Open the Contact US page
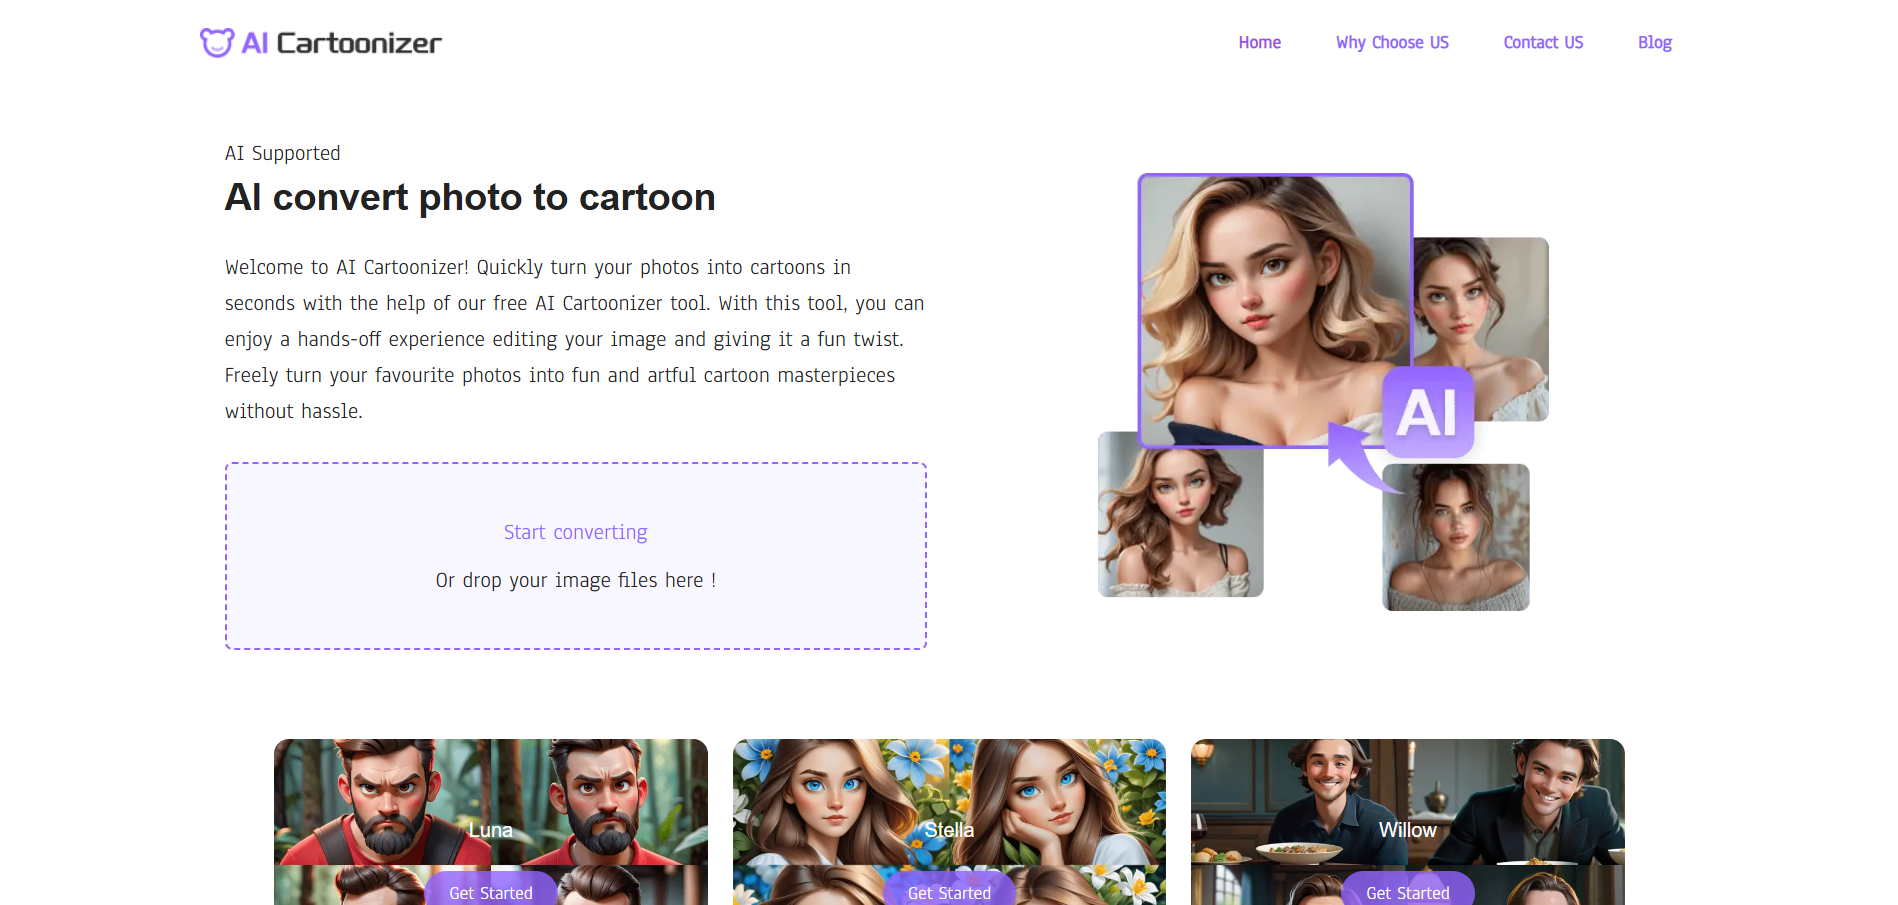 click(1543, 42)
